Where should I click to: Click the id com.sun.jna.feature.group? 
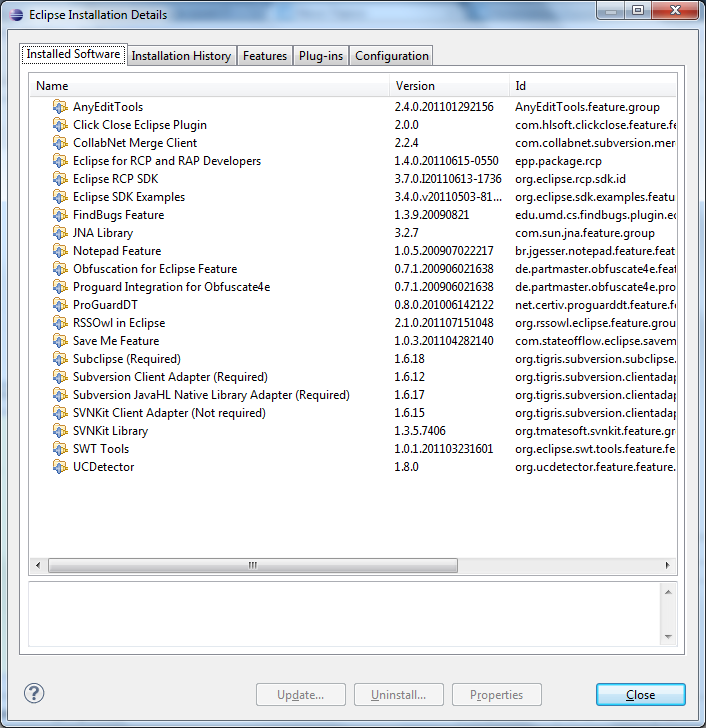click(585, 233)
